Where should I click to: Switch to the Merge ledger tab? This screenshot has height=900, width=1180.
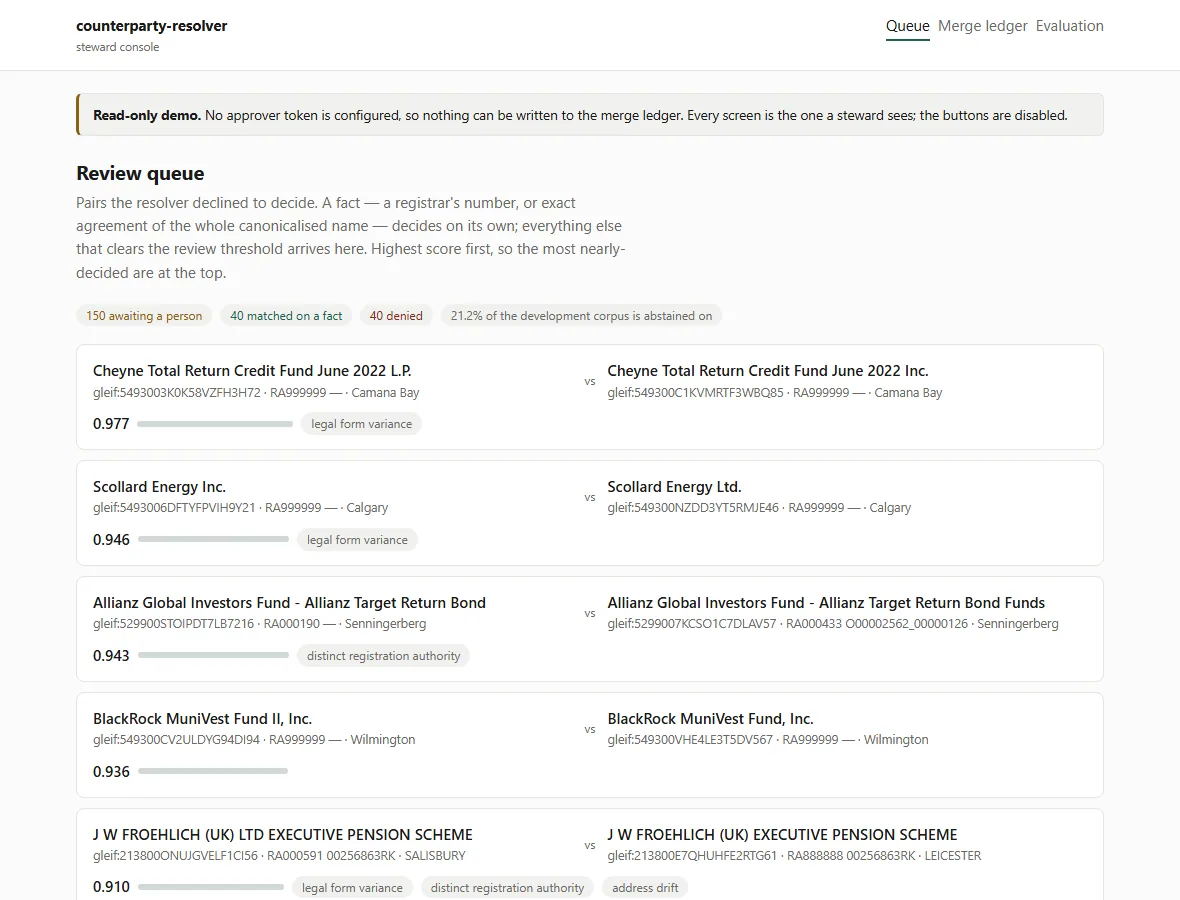(x=982, y=26)
